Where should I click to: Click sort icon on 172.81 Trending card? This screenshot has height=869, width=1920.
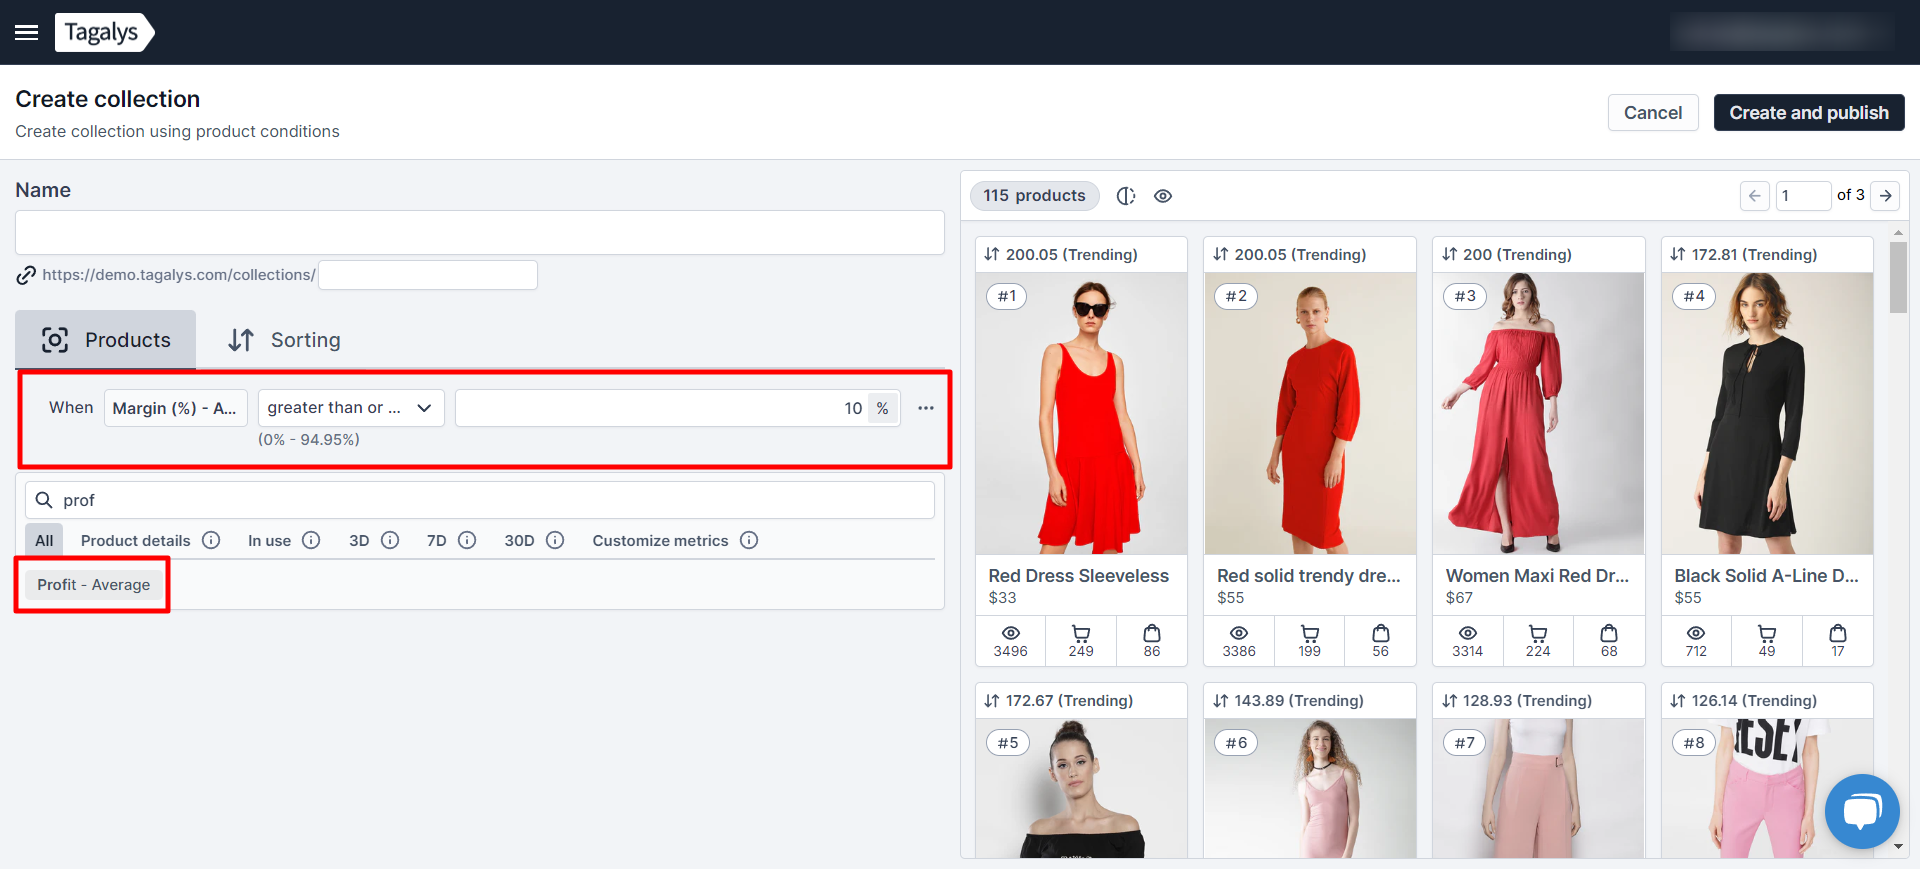pos(1678,254)
